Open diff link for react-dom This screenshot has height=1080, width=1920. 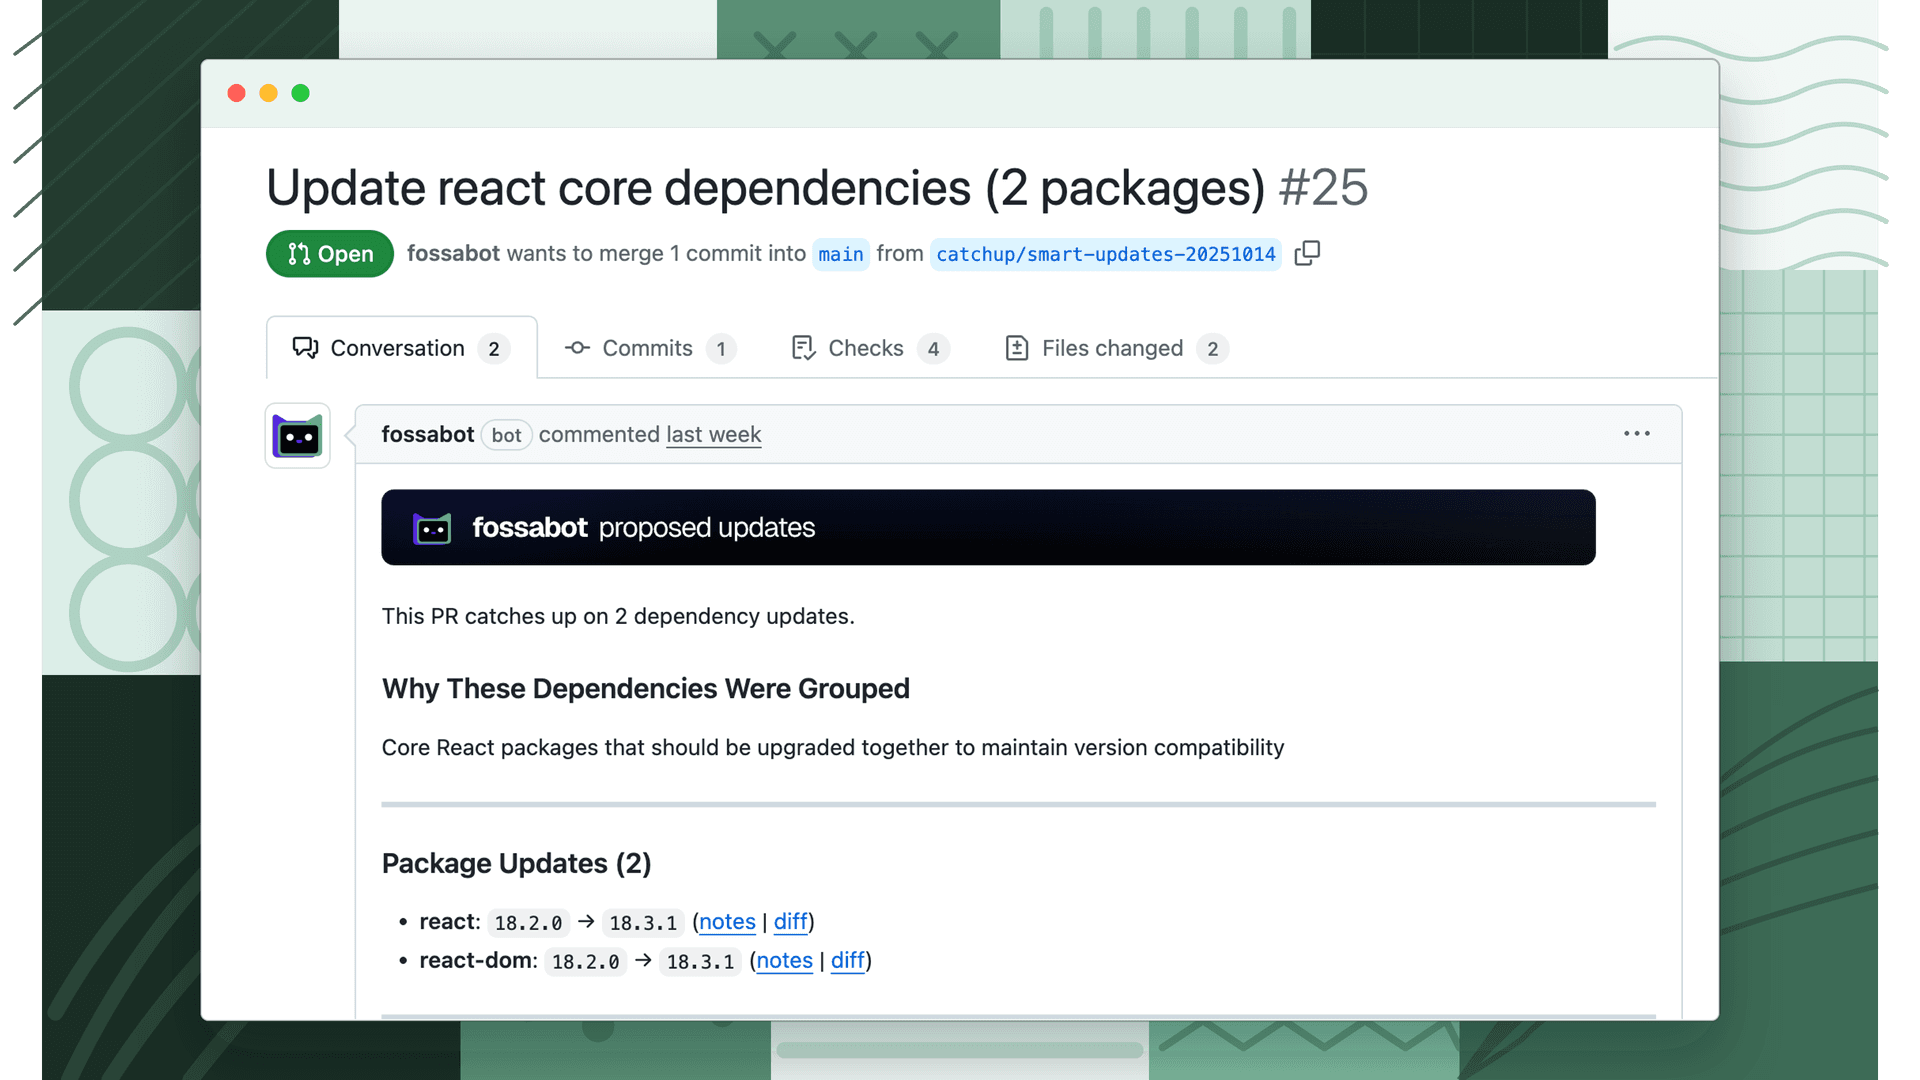[x=847, y=960]
